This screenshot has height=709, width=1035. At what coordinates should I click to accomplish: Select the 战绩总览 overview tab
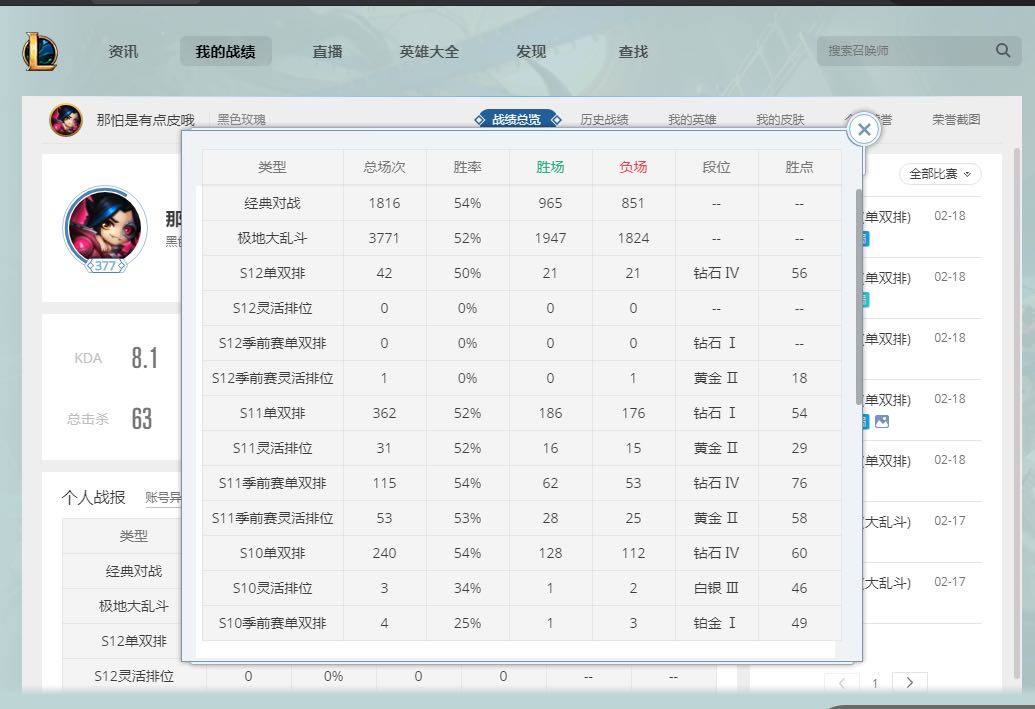pyautogui.click(x=516, y=120)
